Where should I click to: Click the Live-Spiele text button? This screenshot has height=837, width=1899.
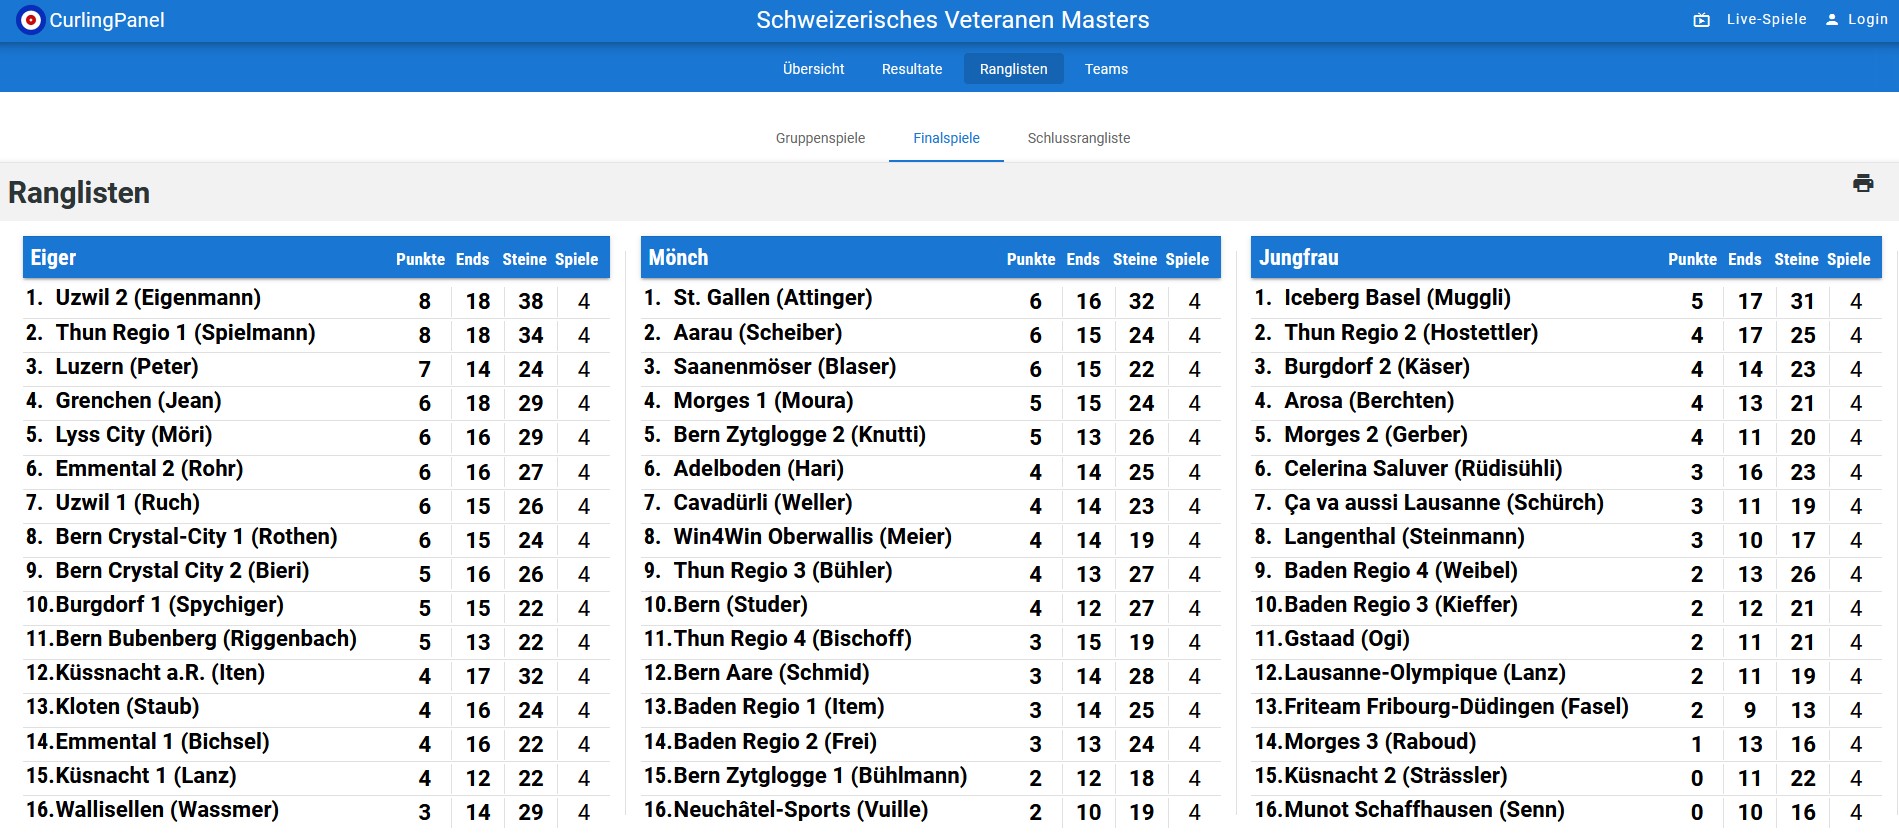[1766, 19]
